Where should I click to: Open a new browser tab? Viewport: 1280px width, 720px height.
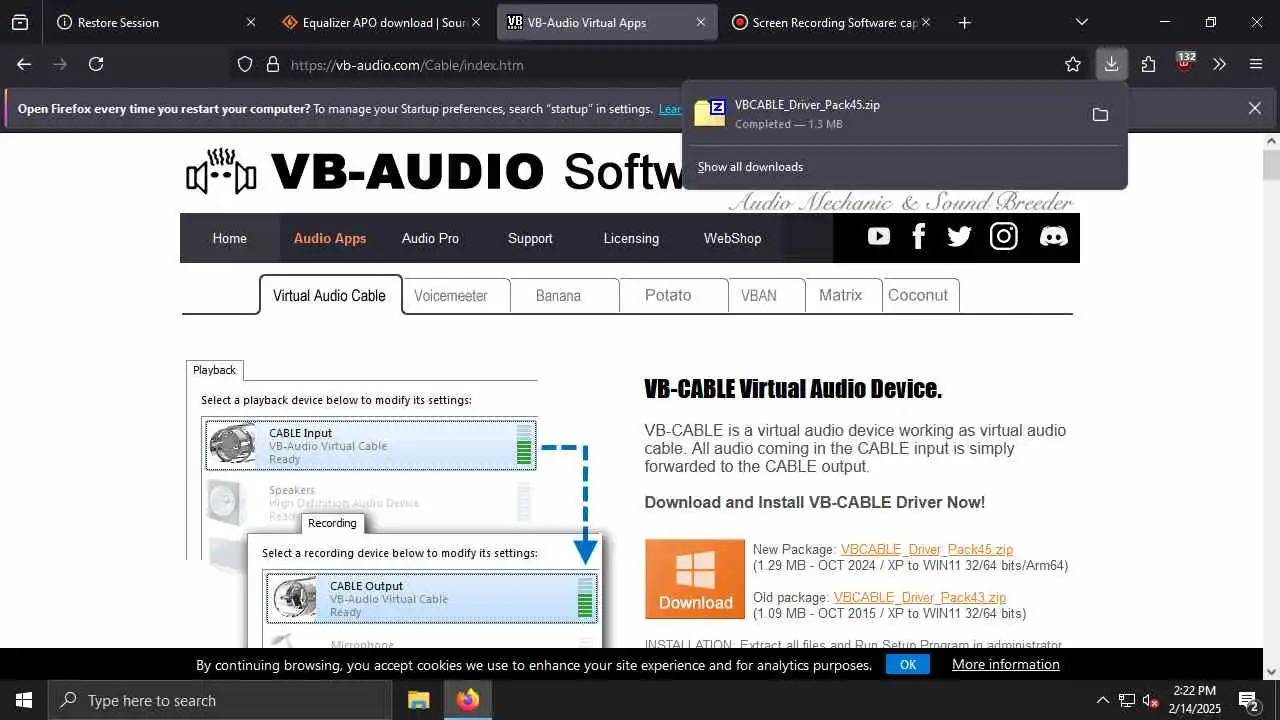tap(964, 22)
